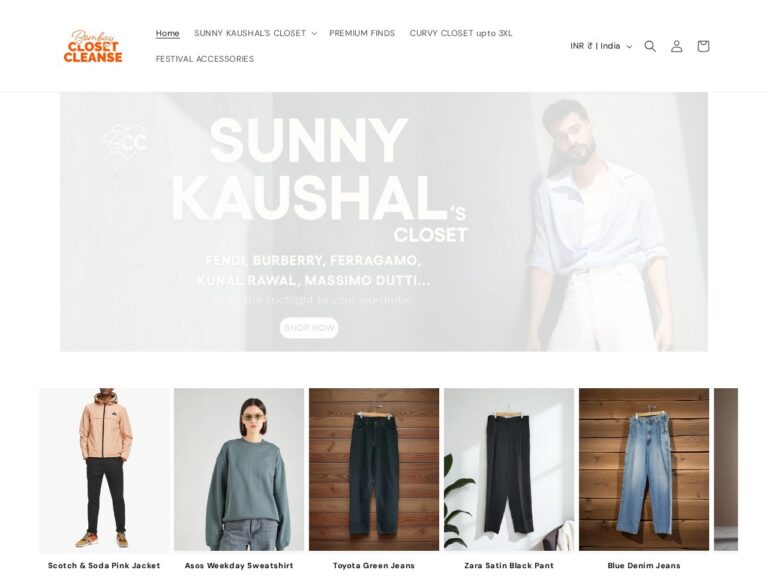Open the Scotch & Soda Pink Jacket link
The image size is (768, 576).
[x=104, y=565]
